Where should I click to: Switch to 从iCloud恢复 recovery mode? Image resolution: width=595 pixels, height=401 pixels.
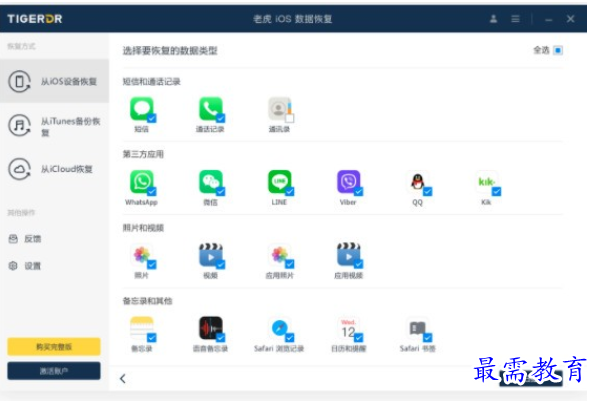(54, 169)
